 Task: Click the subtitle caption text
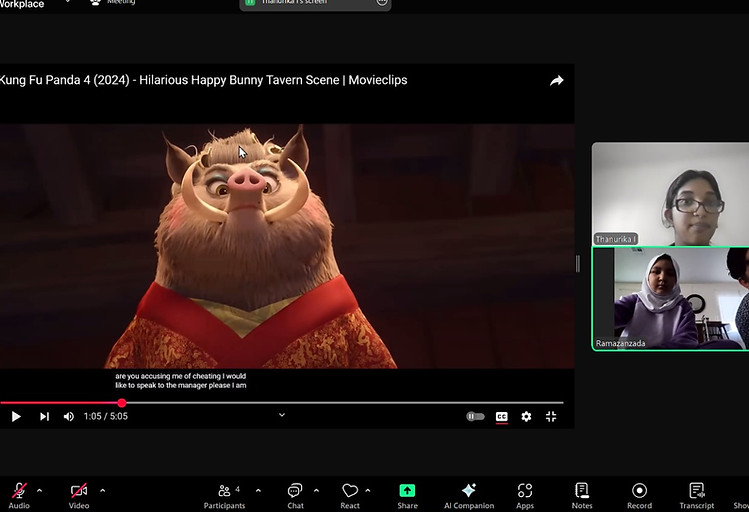pyautogui.click(x=181, y=381)
